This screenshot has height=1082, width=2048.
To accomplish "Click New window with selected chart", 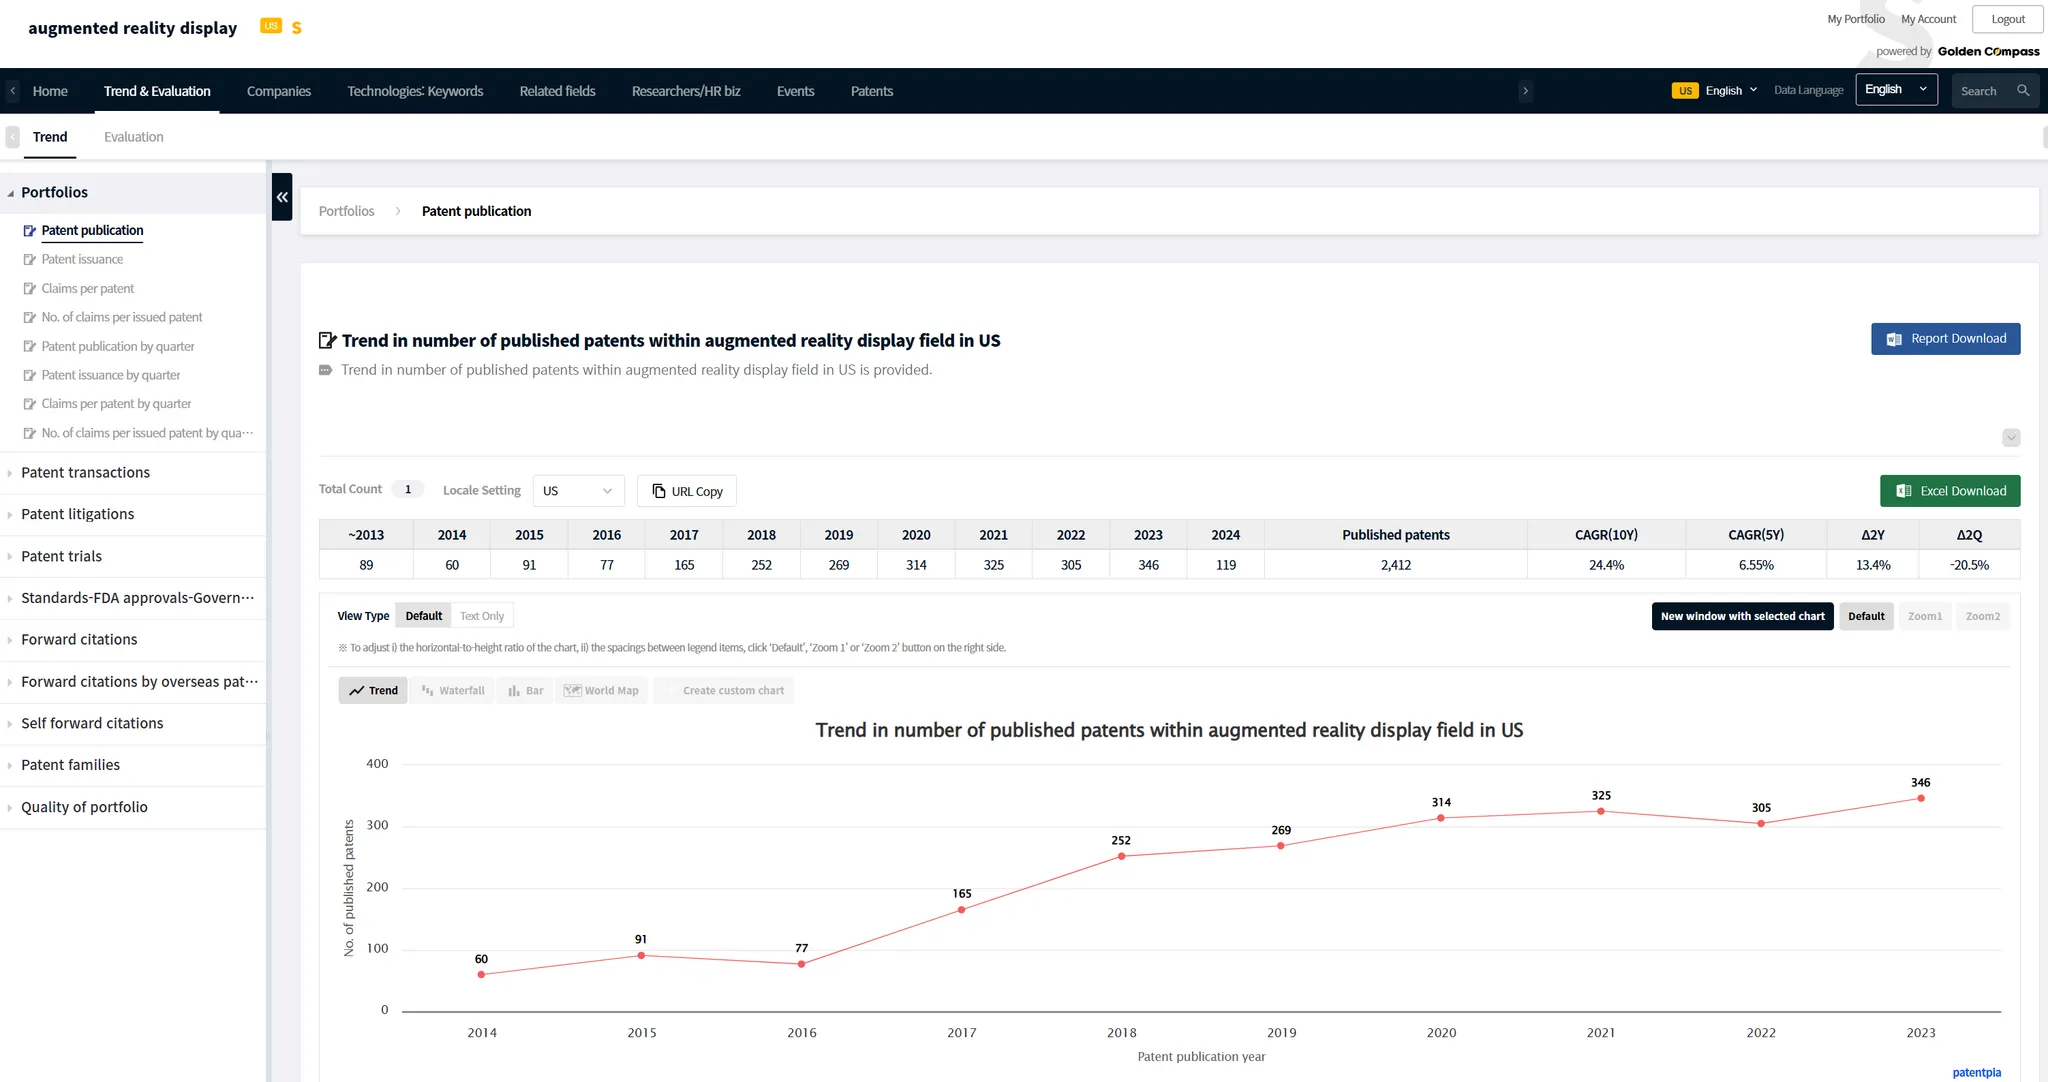I will click(1742, 616).
